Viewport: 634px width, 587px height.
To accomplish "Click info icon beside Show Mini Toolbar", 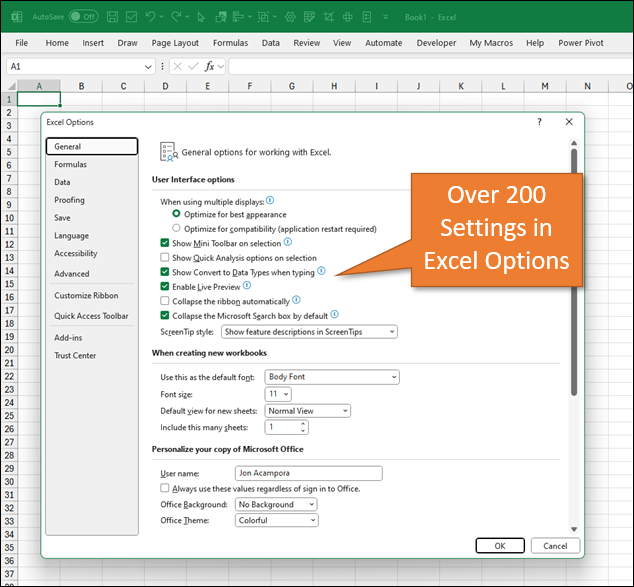I will click(x=288, y=242).
